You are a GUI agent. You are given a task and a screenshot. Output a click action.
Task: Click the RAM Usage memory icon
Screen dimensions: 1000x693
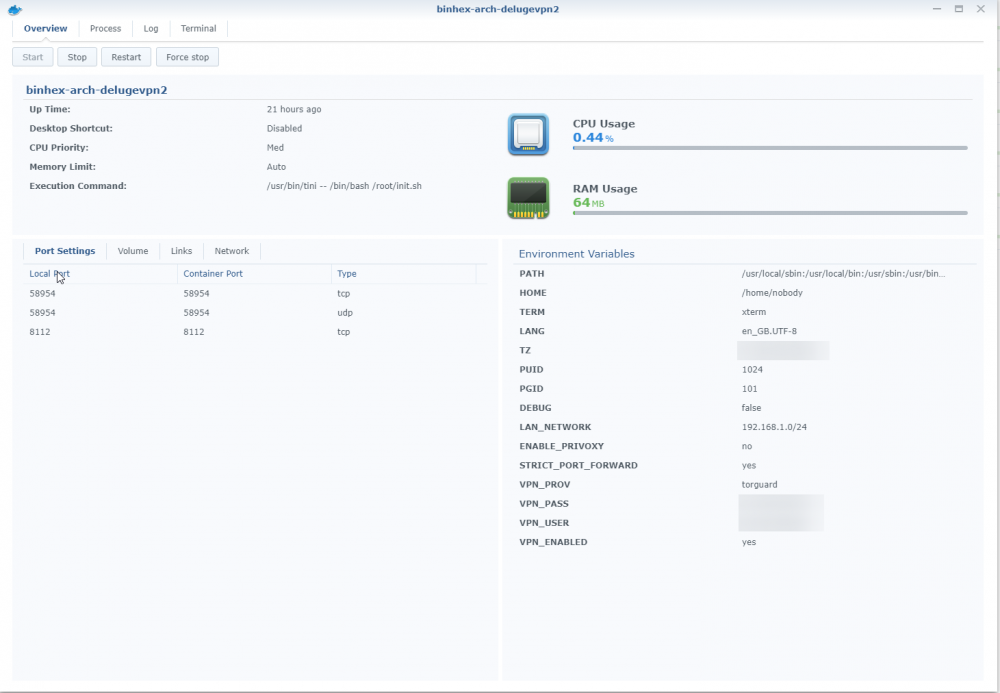[528, 198]
